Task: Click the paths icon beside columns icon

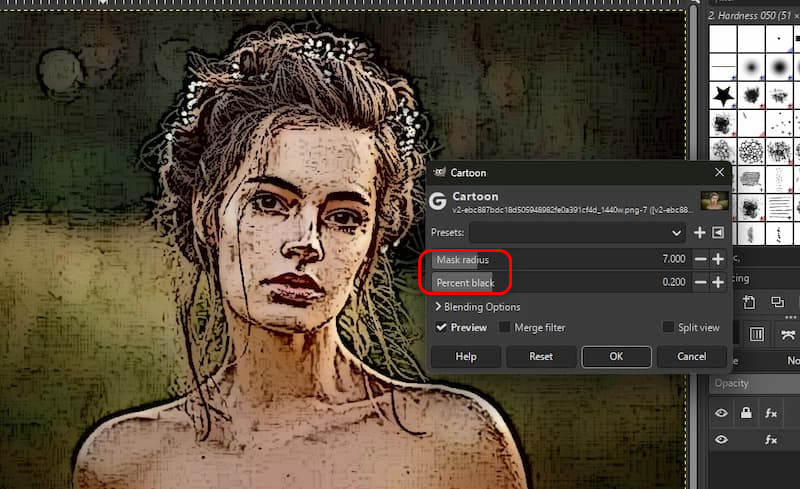Action: [788, 335]
